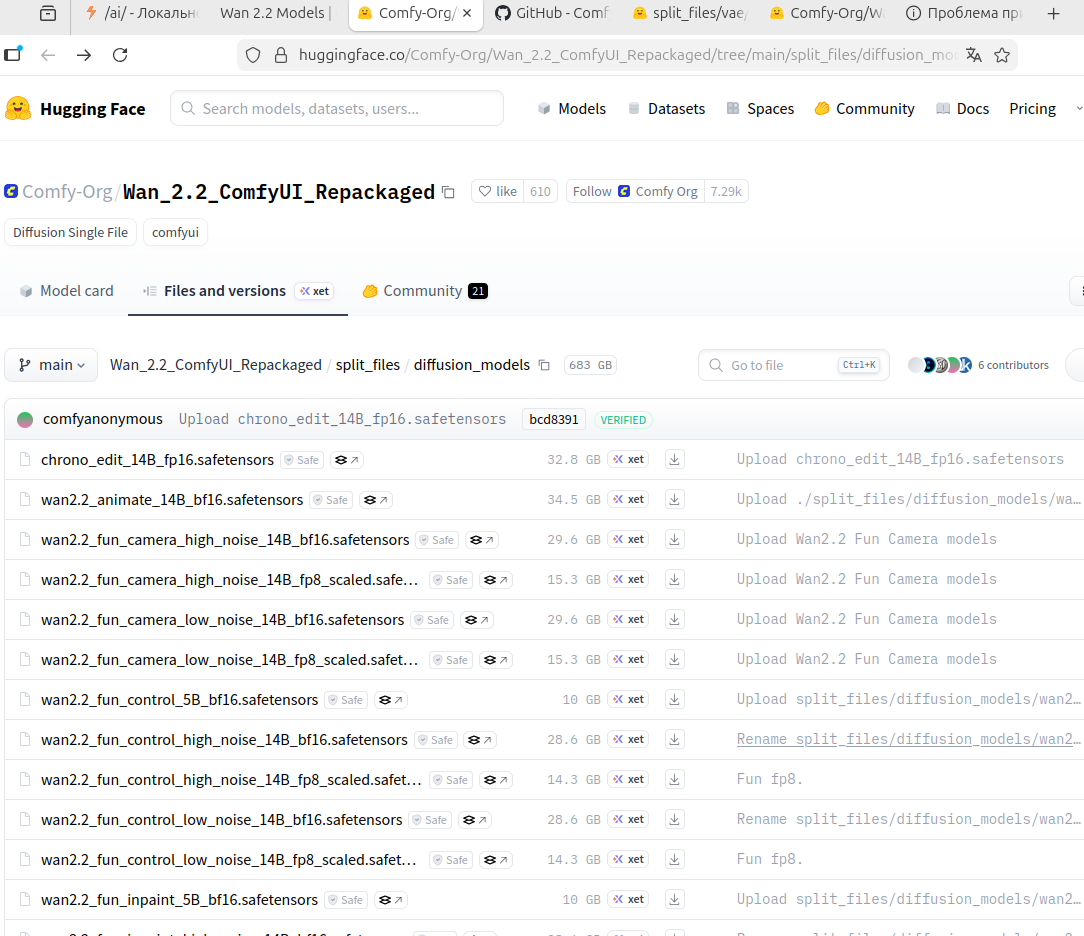Switch to the GitHub - Comf browser tab
1084x936 pixels.
pyautogui.click(x=553, y=13)
